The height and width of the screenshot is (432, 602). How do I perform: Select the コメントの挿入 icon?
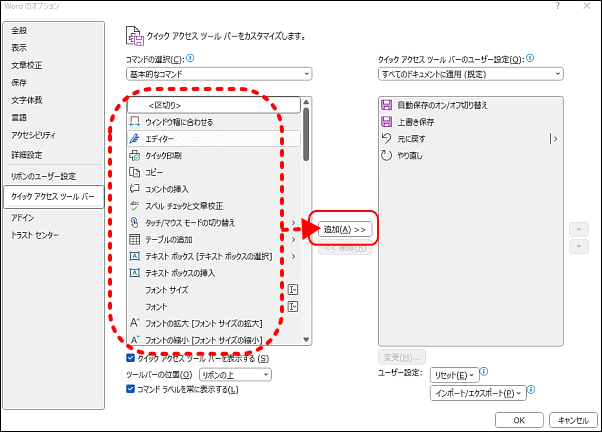tap(134, 189)
